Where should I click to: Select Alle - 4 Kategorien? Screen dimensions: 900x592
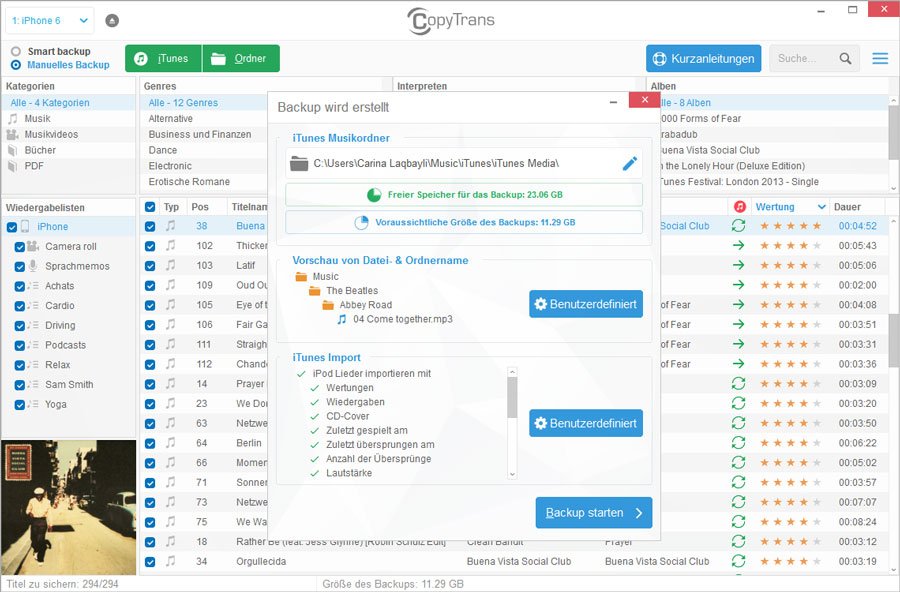pos(49,103)
